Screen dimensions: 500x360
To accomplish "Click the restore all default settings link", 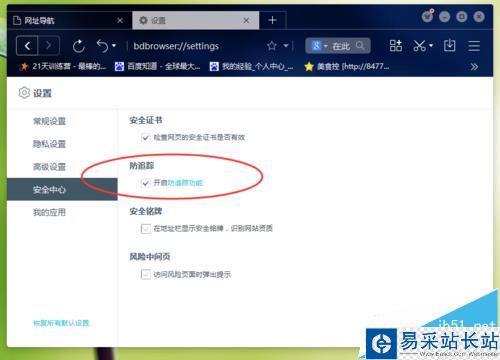I will click(x=61, y=323).
